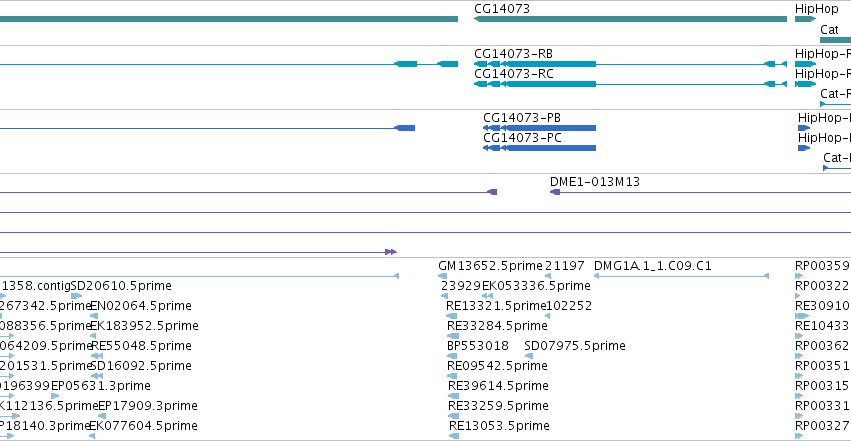851x441 pixels.
Task: Select EST RE09542.5prime
Action: tap(497, 366)
